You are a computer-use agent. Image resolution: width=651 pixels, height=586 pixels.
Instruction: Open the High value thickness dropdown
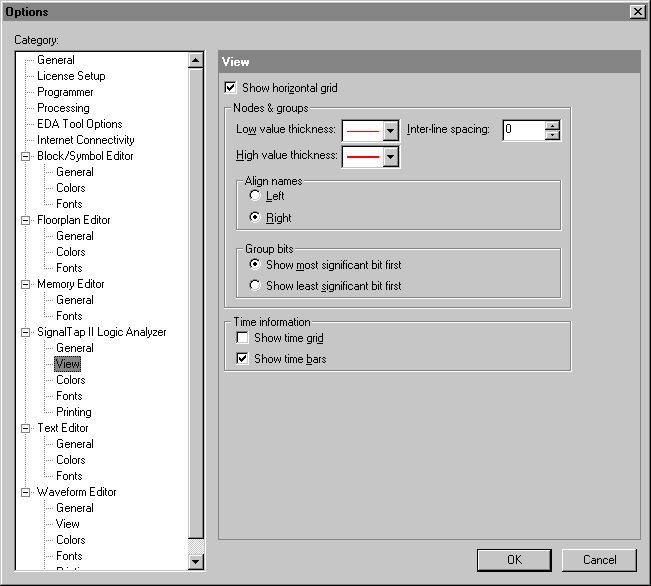click(x=390, y=157)
